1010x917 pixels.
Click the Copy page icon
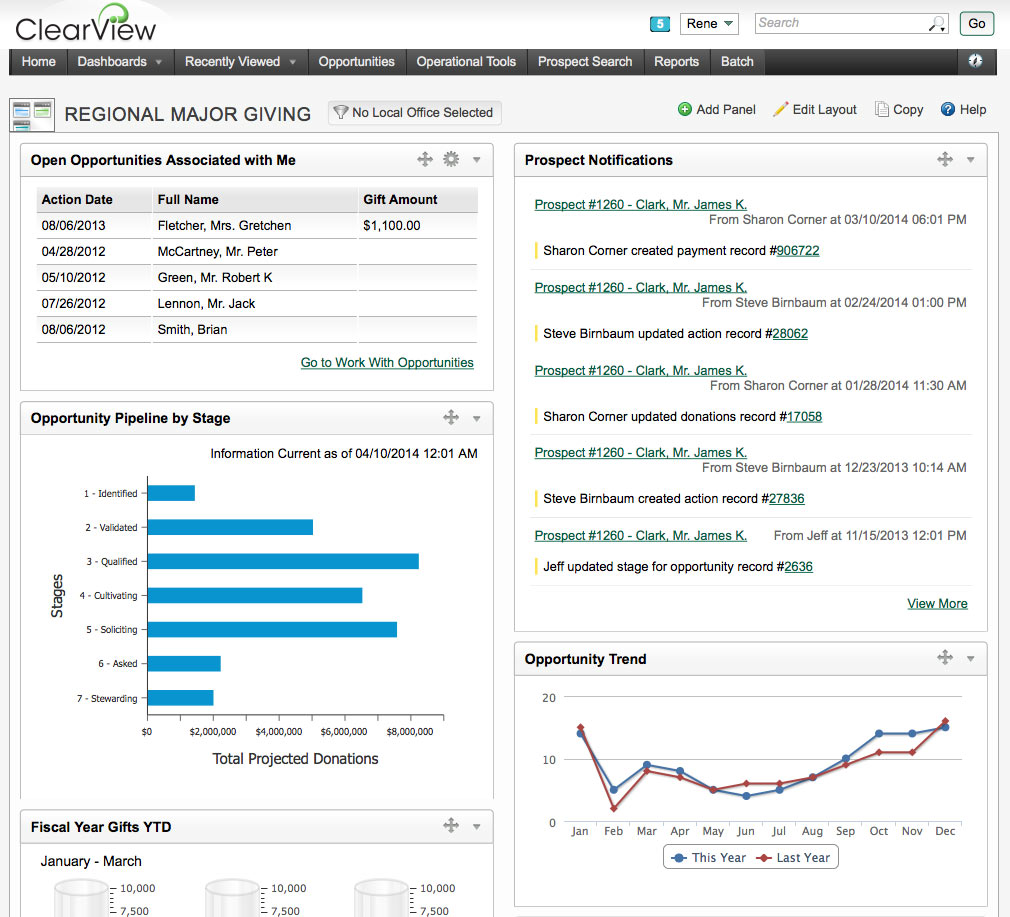882,109
